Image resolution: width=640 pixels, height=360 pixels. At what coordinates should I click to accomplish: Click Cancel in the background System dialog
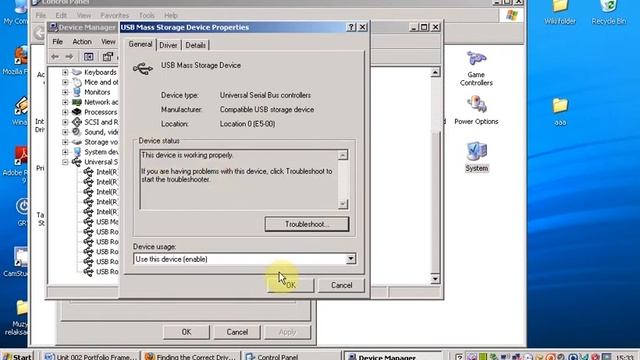[237, 332]
